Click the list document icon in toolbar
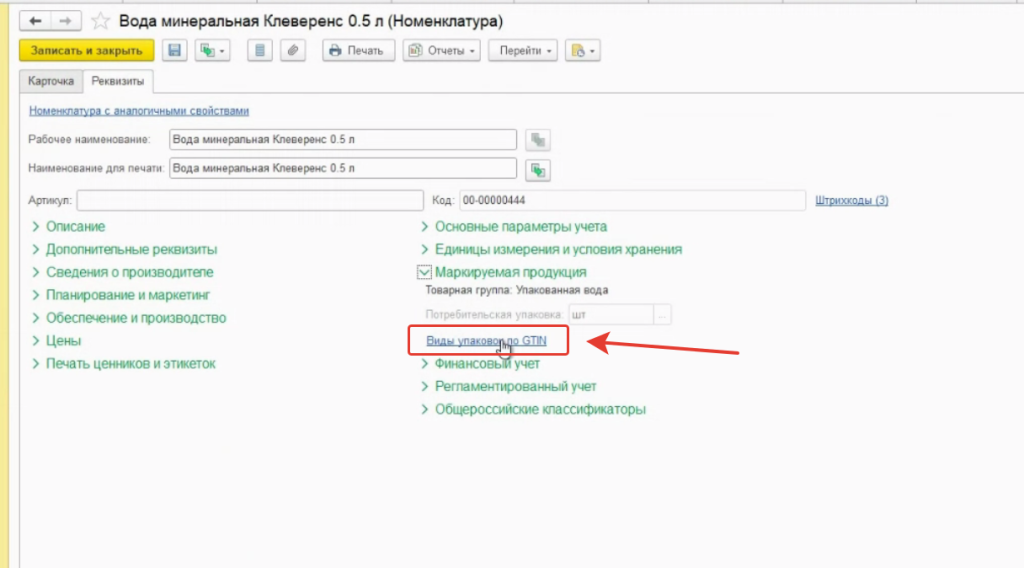1024x568 pixels. [x=260, y=50]
